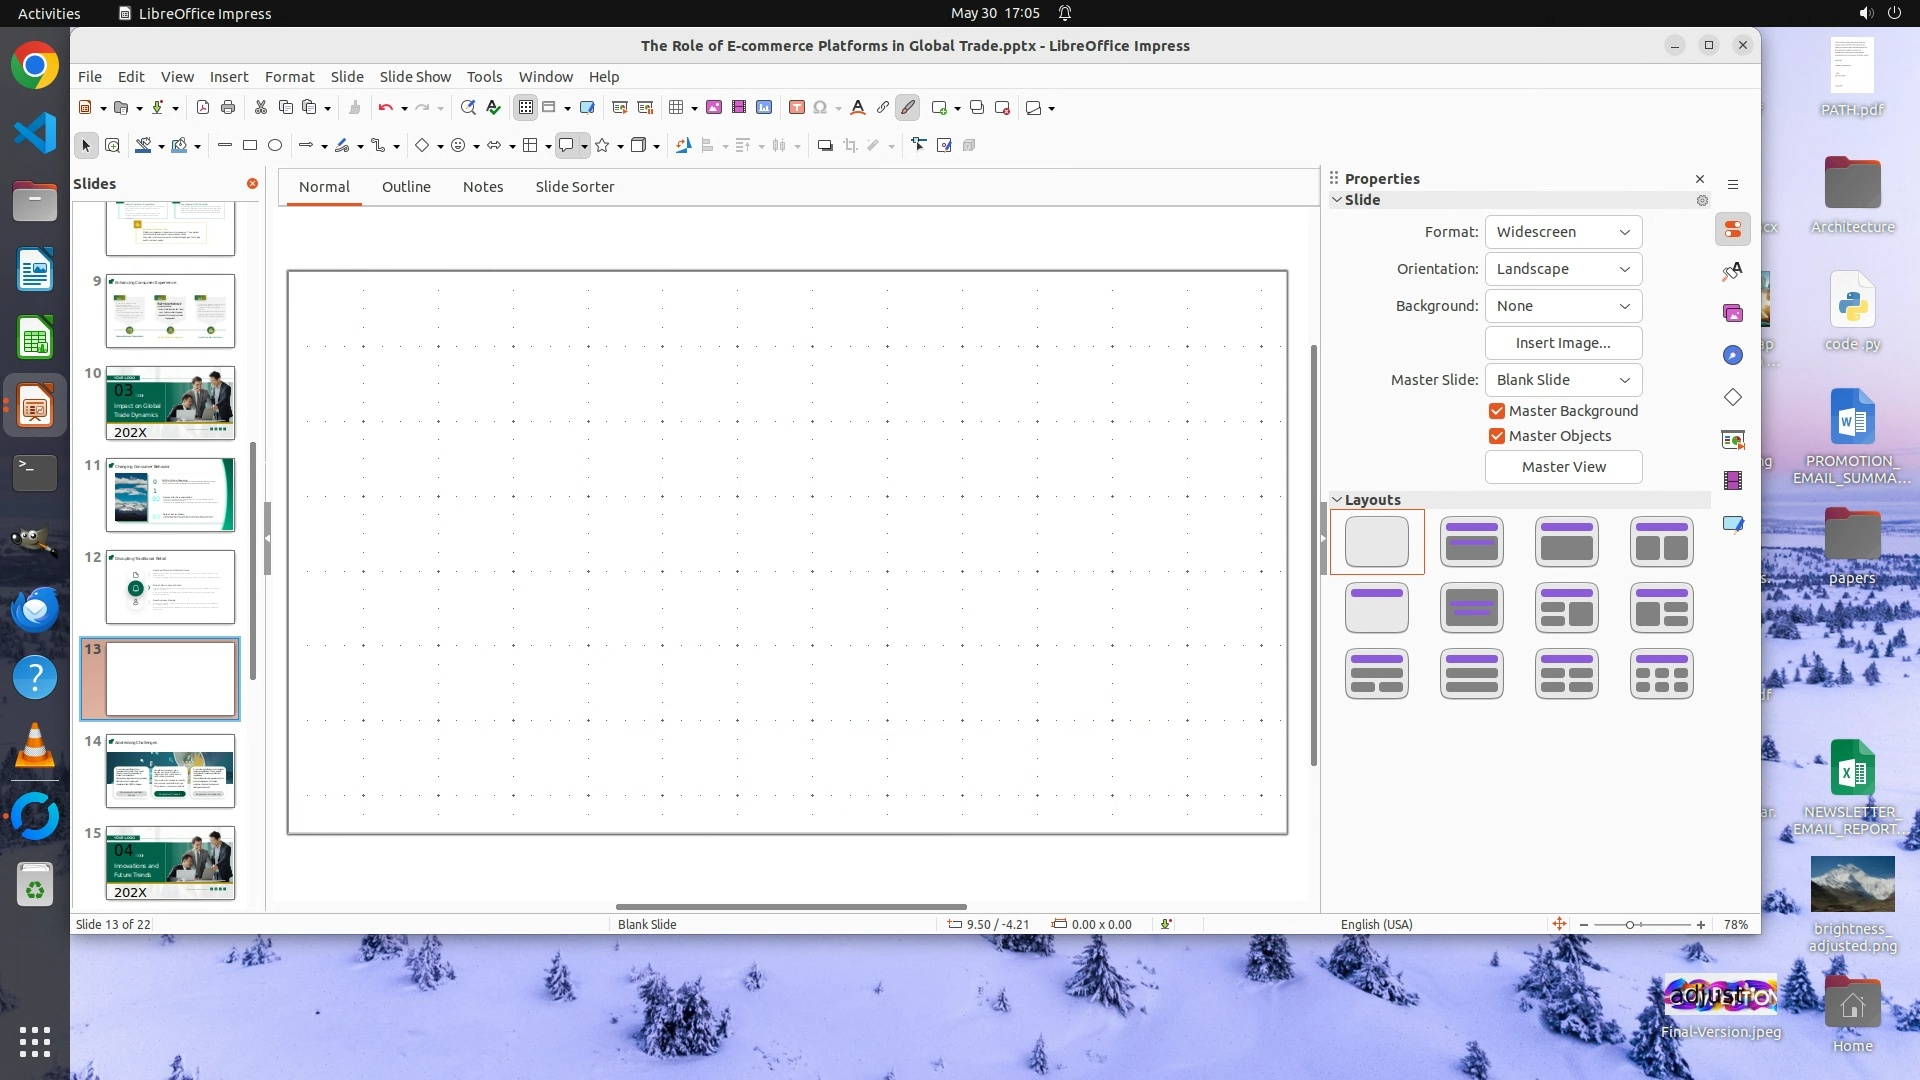Insert a table using toolbar icon
Screen dimensions: 1920x1080
pos(677,108)
